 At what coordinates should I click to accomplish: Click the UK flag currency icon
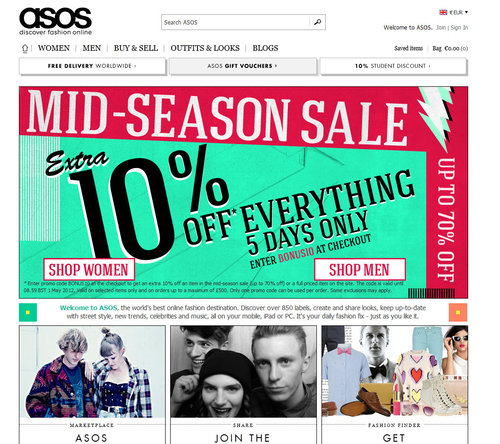[443, 12]
